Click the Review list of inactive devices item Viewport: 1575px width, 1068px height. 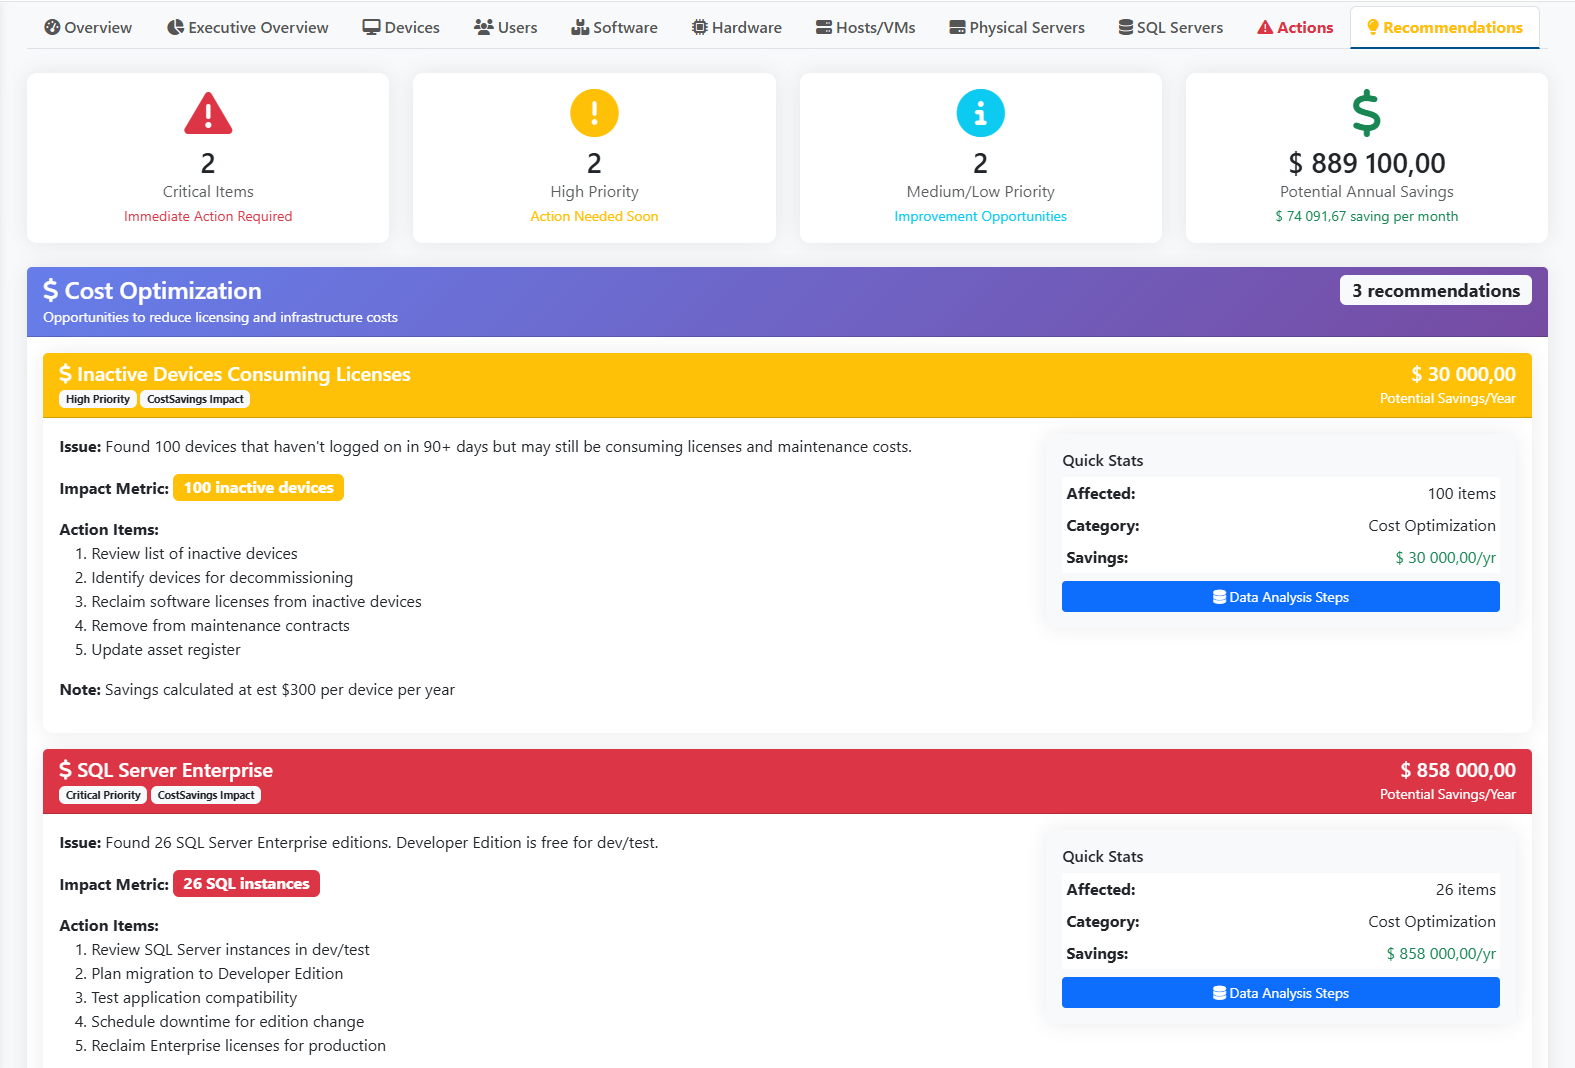(194, 554)
